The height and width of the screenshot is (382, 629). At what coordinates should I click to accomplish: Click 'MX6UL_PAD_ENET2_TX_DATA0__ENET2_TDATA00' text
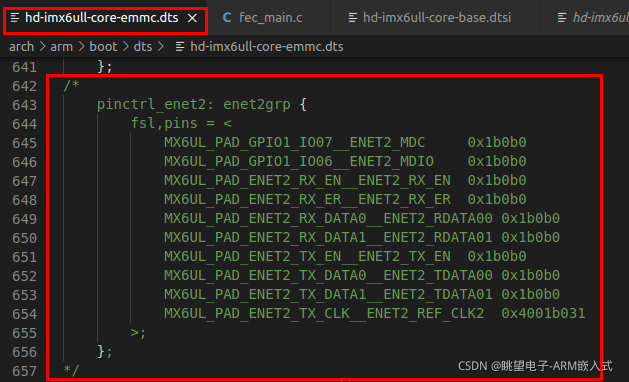[x=328, y=275]
